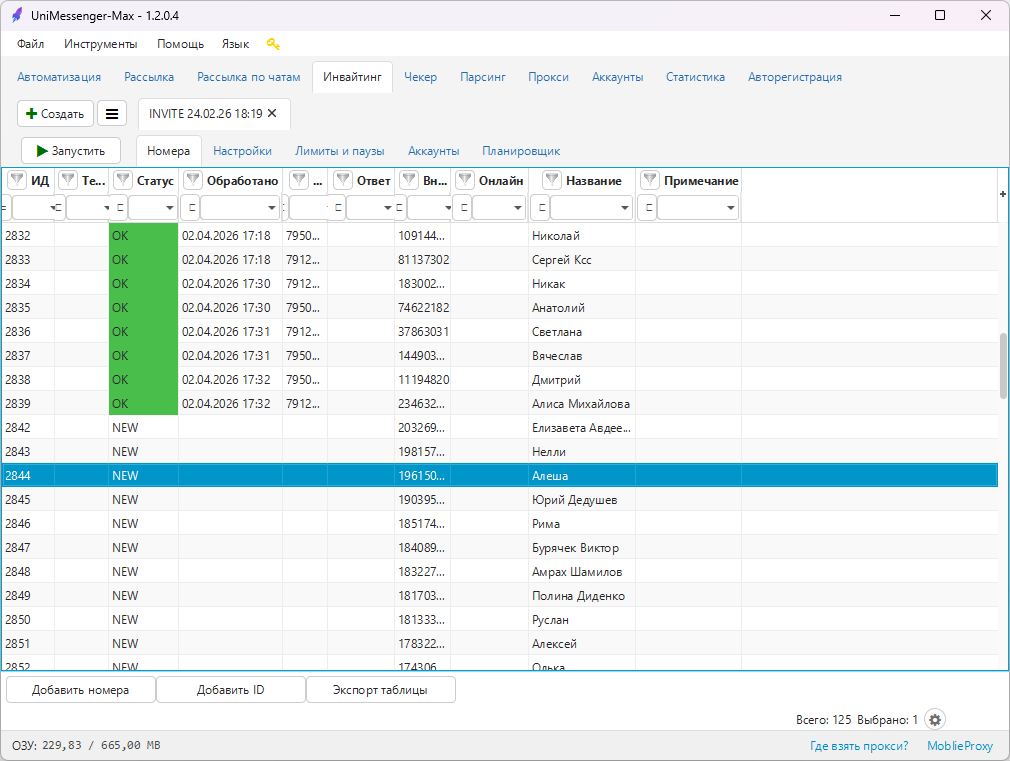Switch to the Рассылка по чатам tab

pyautogui.click(x=249, y=77)
